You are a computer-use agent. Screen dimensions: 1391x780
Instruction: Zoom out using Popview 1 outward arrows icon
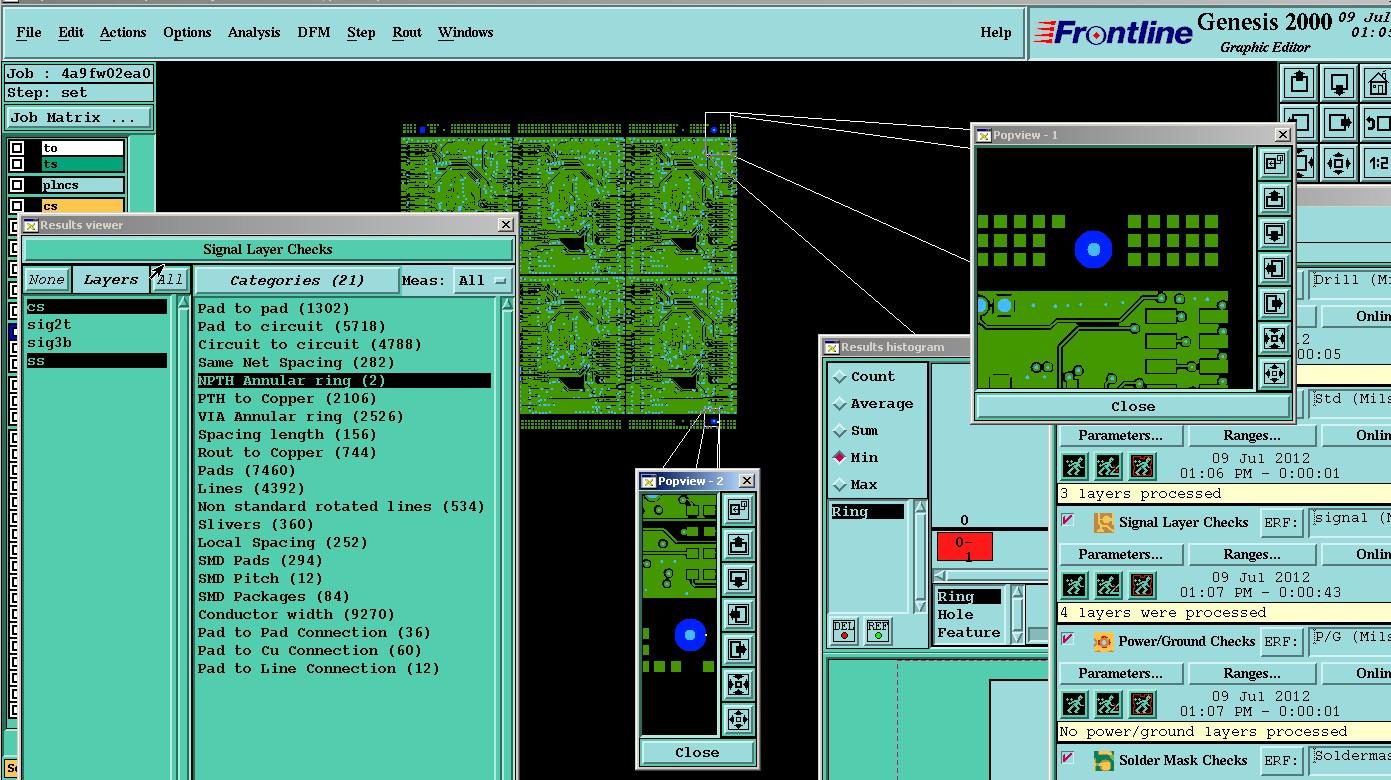coord(1274,373)
